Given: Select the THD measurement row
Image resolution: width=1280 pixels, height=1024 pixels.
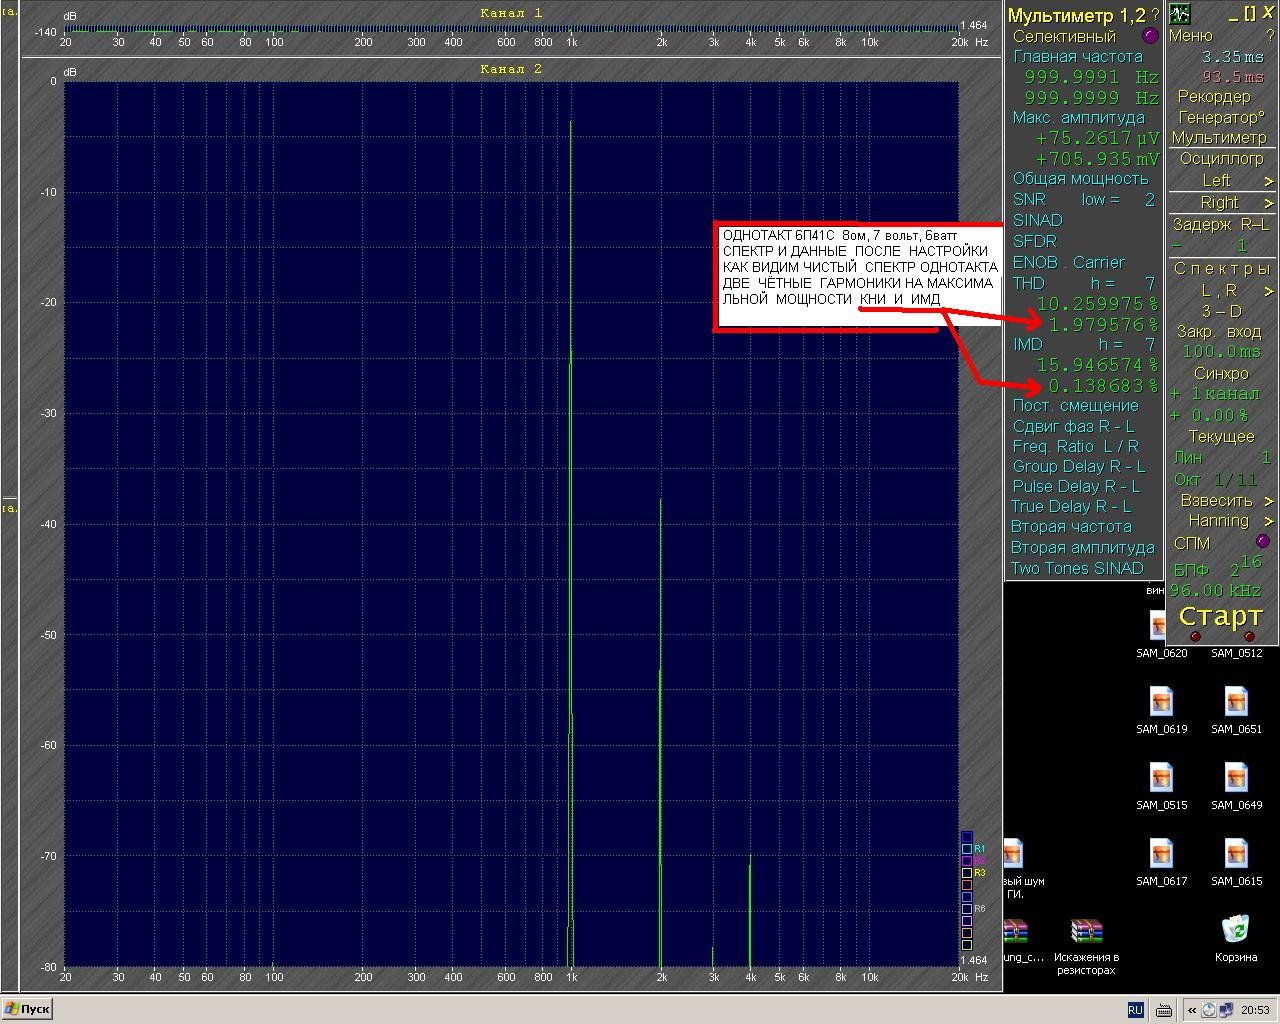Looking at the screenshot, I should tap(1084, 284).
